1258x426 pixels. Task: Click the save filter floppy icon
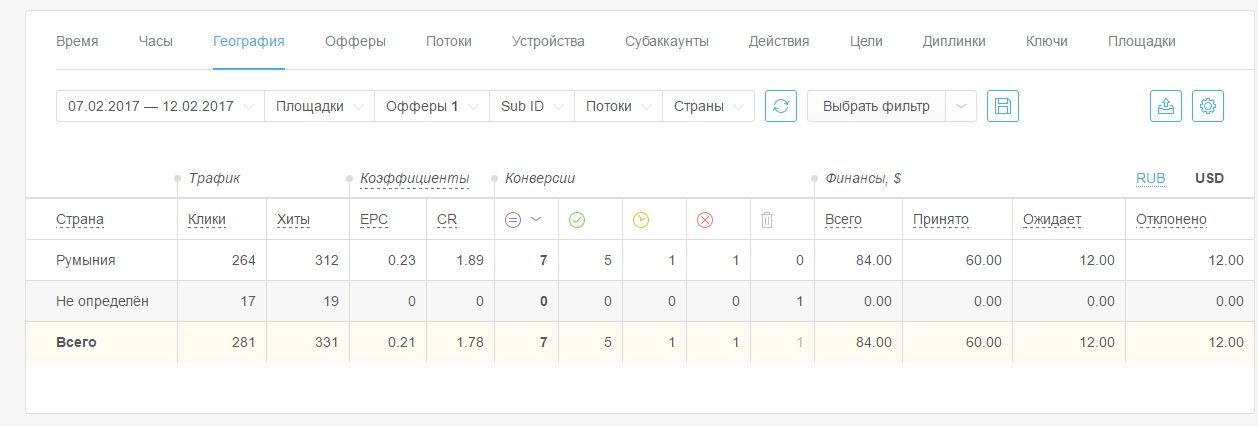(x=1002, y=106)
